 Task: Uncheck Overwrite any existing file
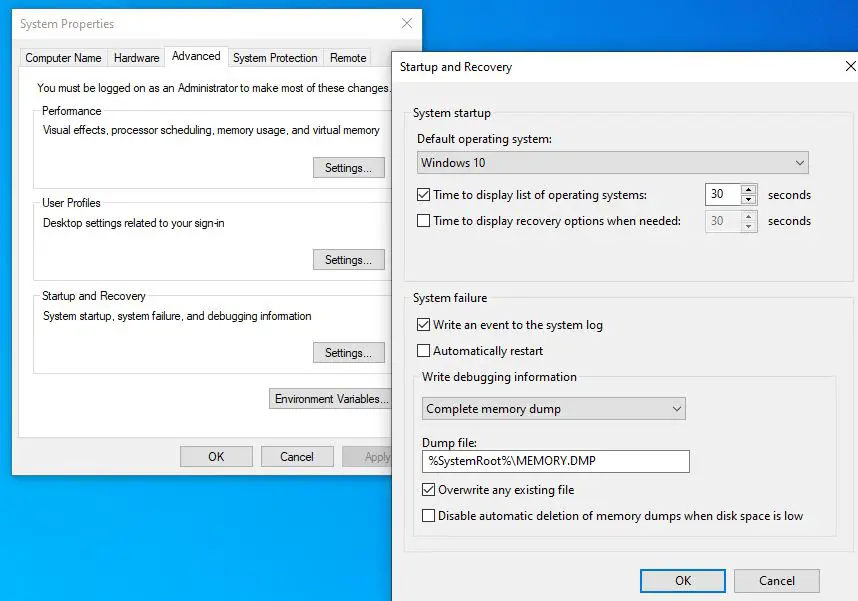tap(429, 490)
